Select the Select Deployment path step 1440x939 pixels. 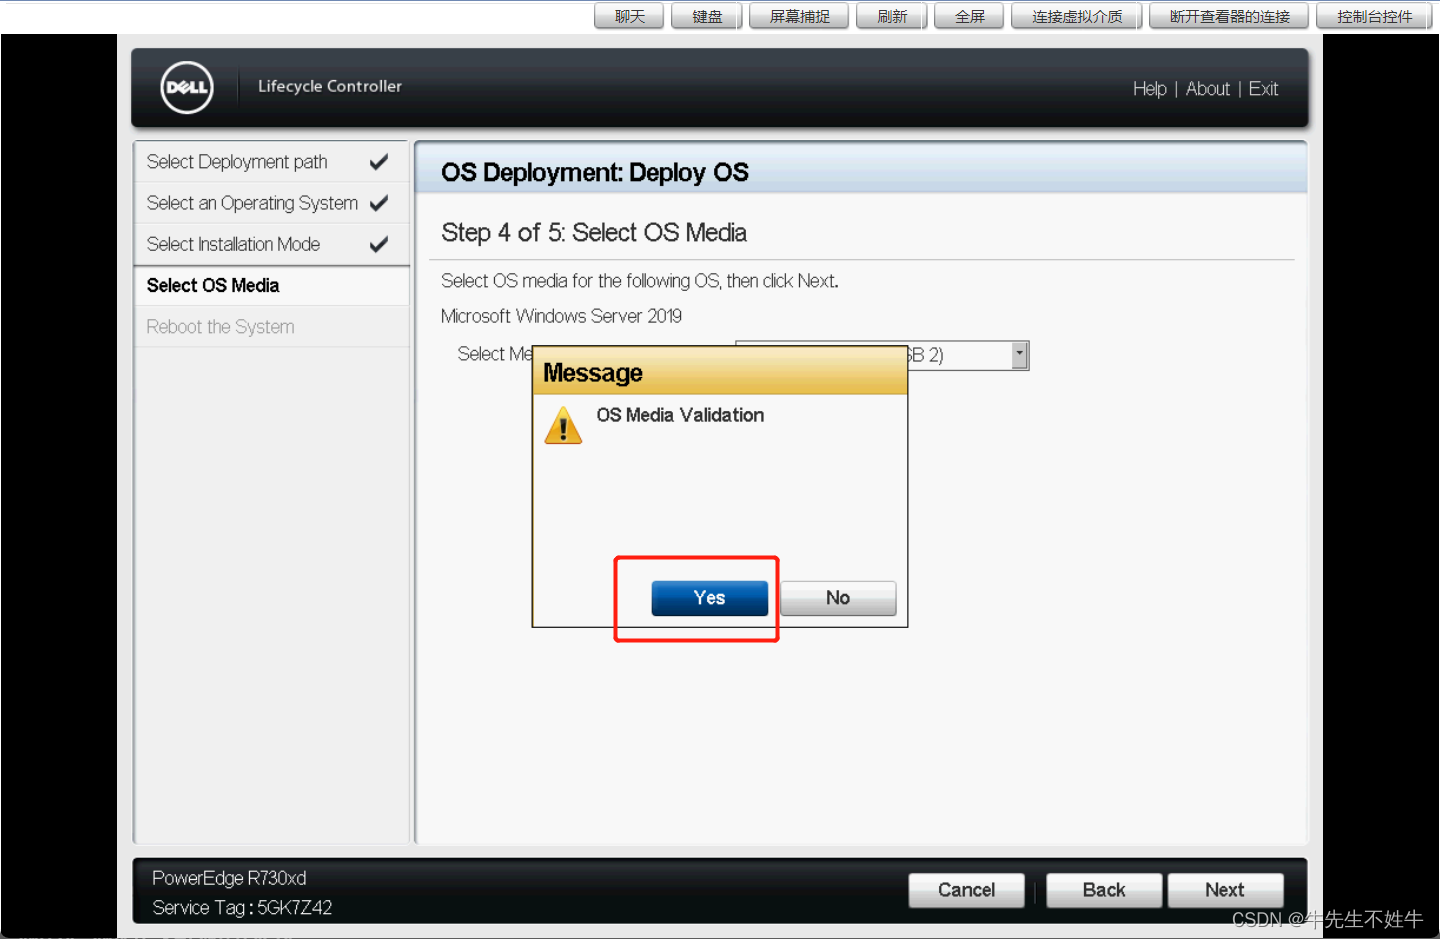(x=271, y=162)
